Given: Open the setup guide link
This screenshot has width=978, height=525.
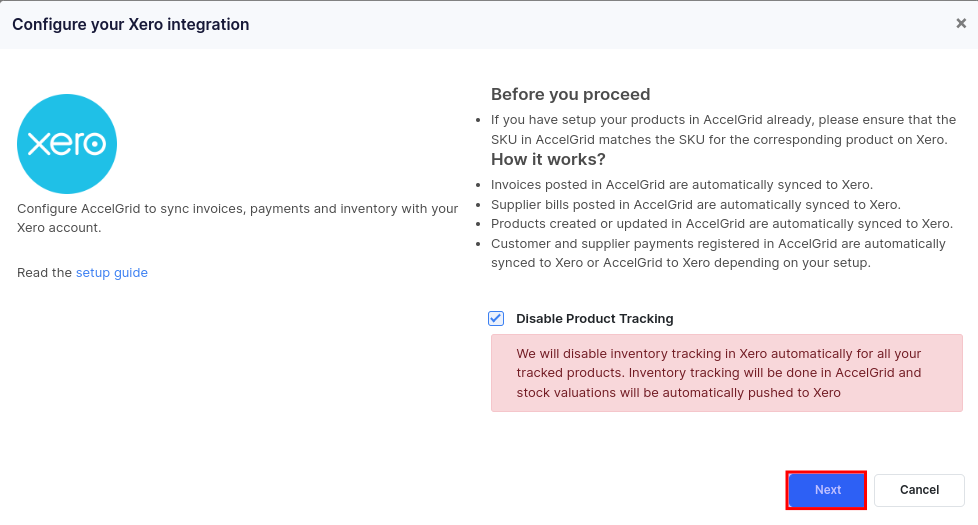Looking at the screenshot, I should (112, 273).
